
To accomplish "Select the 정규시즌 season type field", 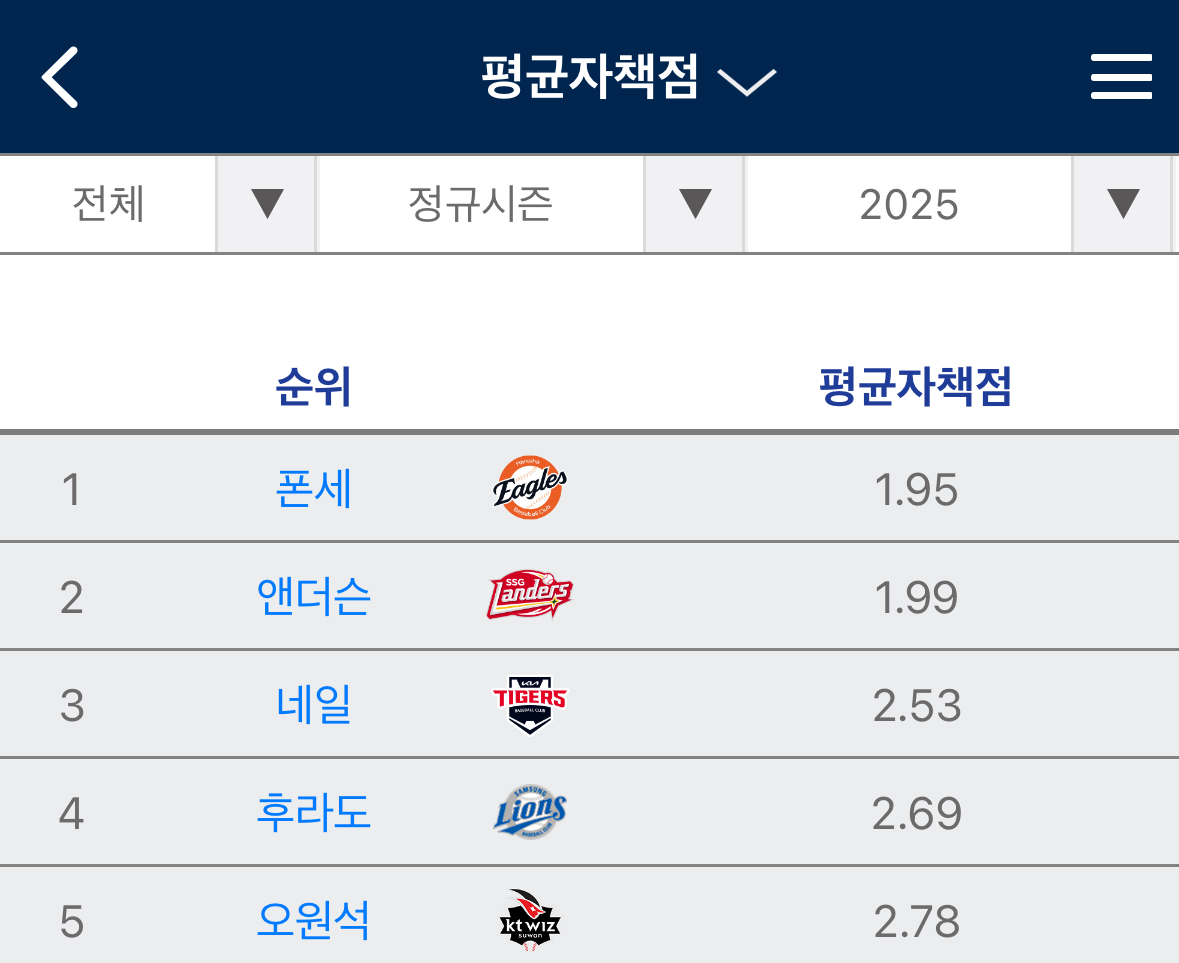I will 480,204.
